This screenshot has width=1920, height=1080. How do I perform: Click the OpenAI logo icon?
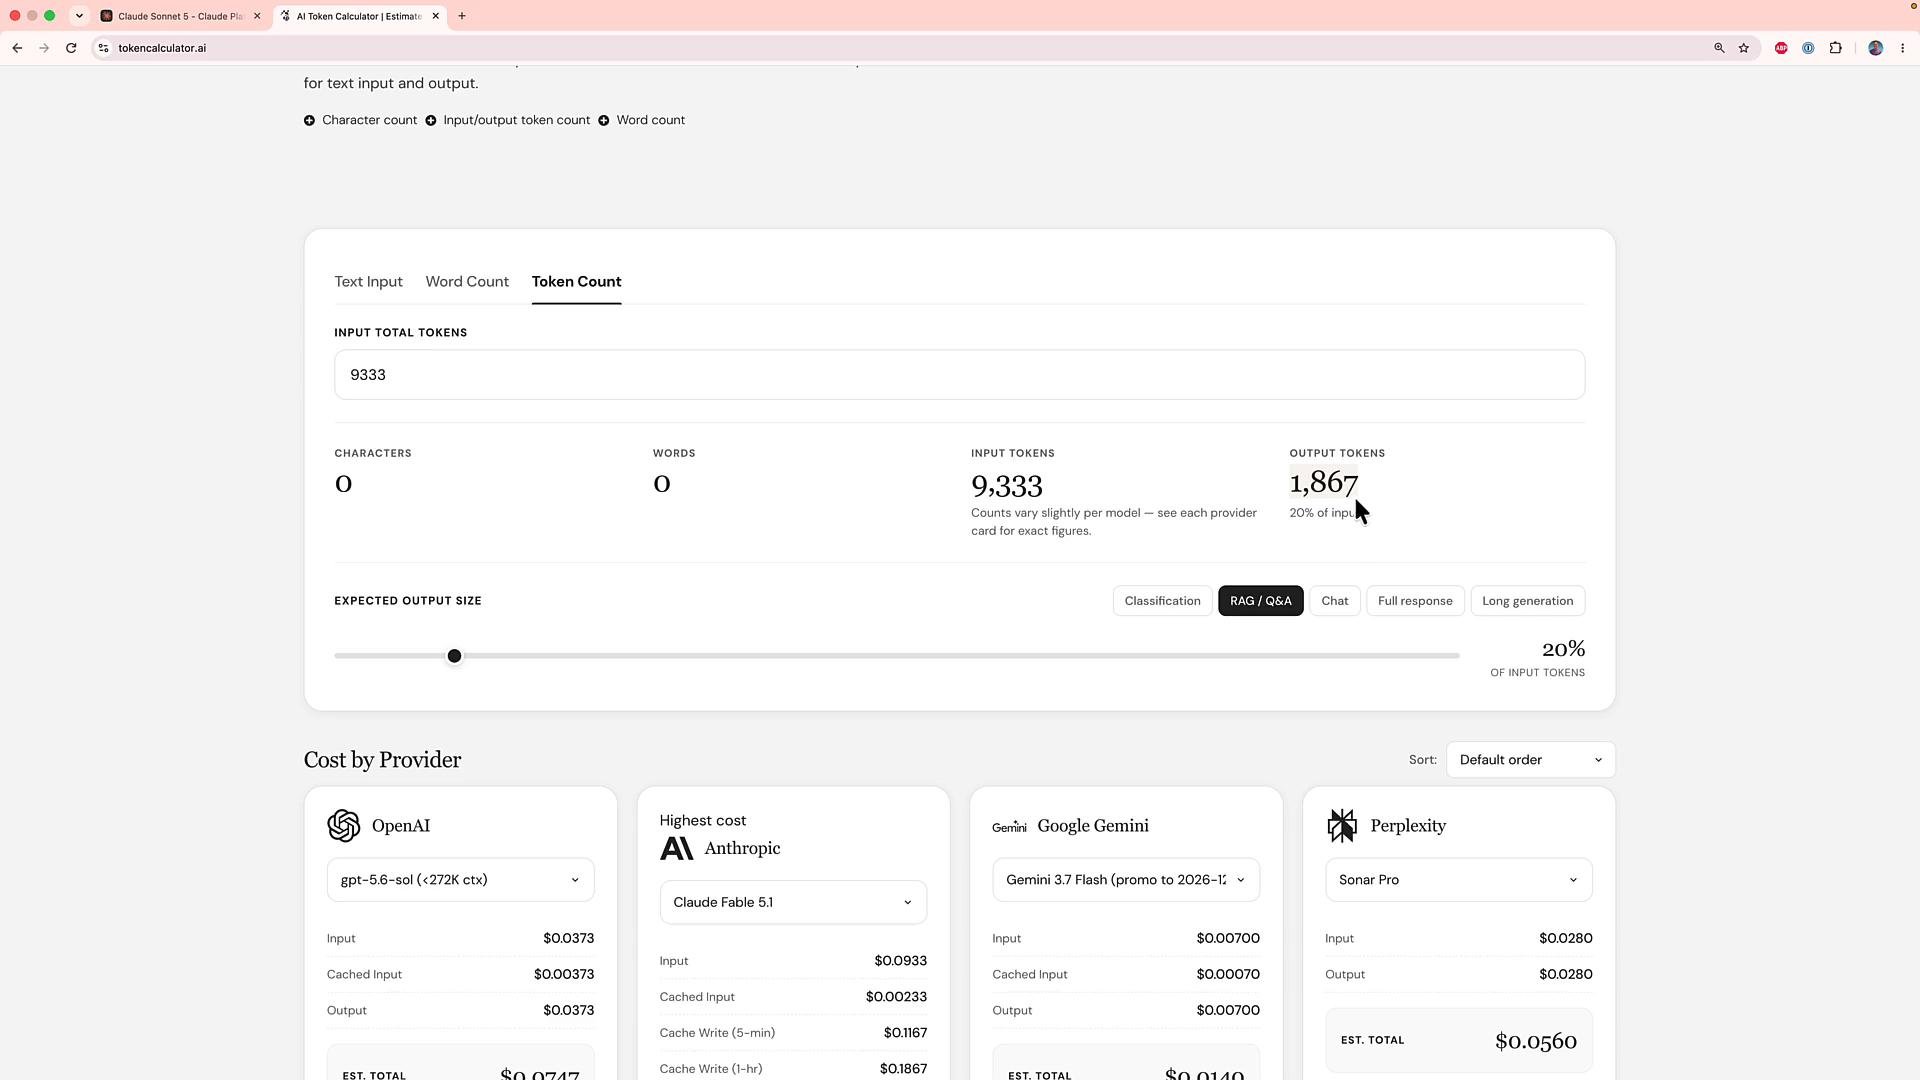pyautogui.click(x=343, y=826)
